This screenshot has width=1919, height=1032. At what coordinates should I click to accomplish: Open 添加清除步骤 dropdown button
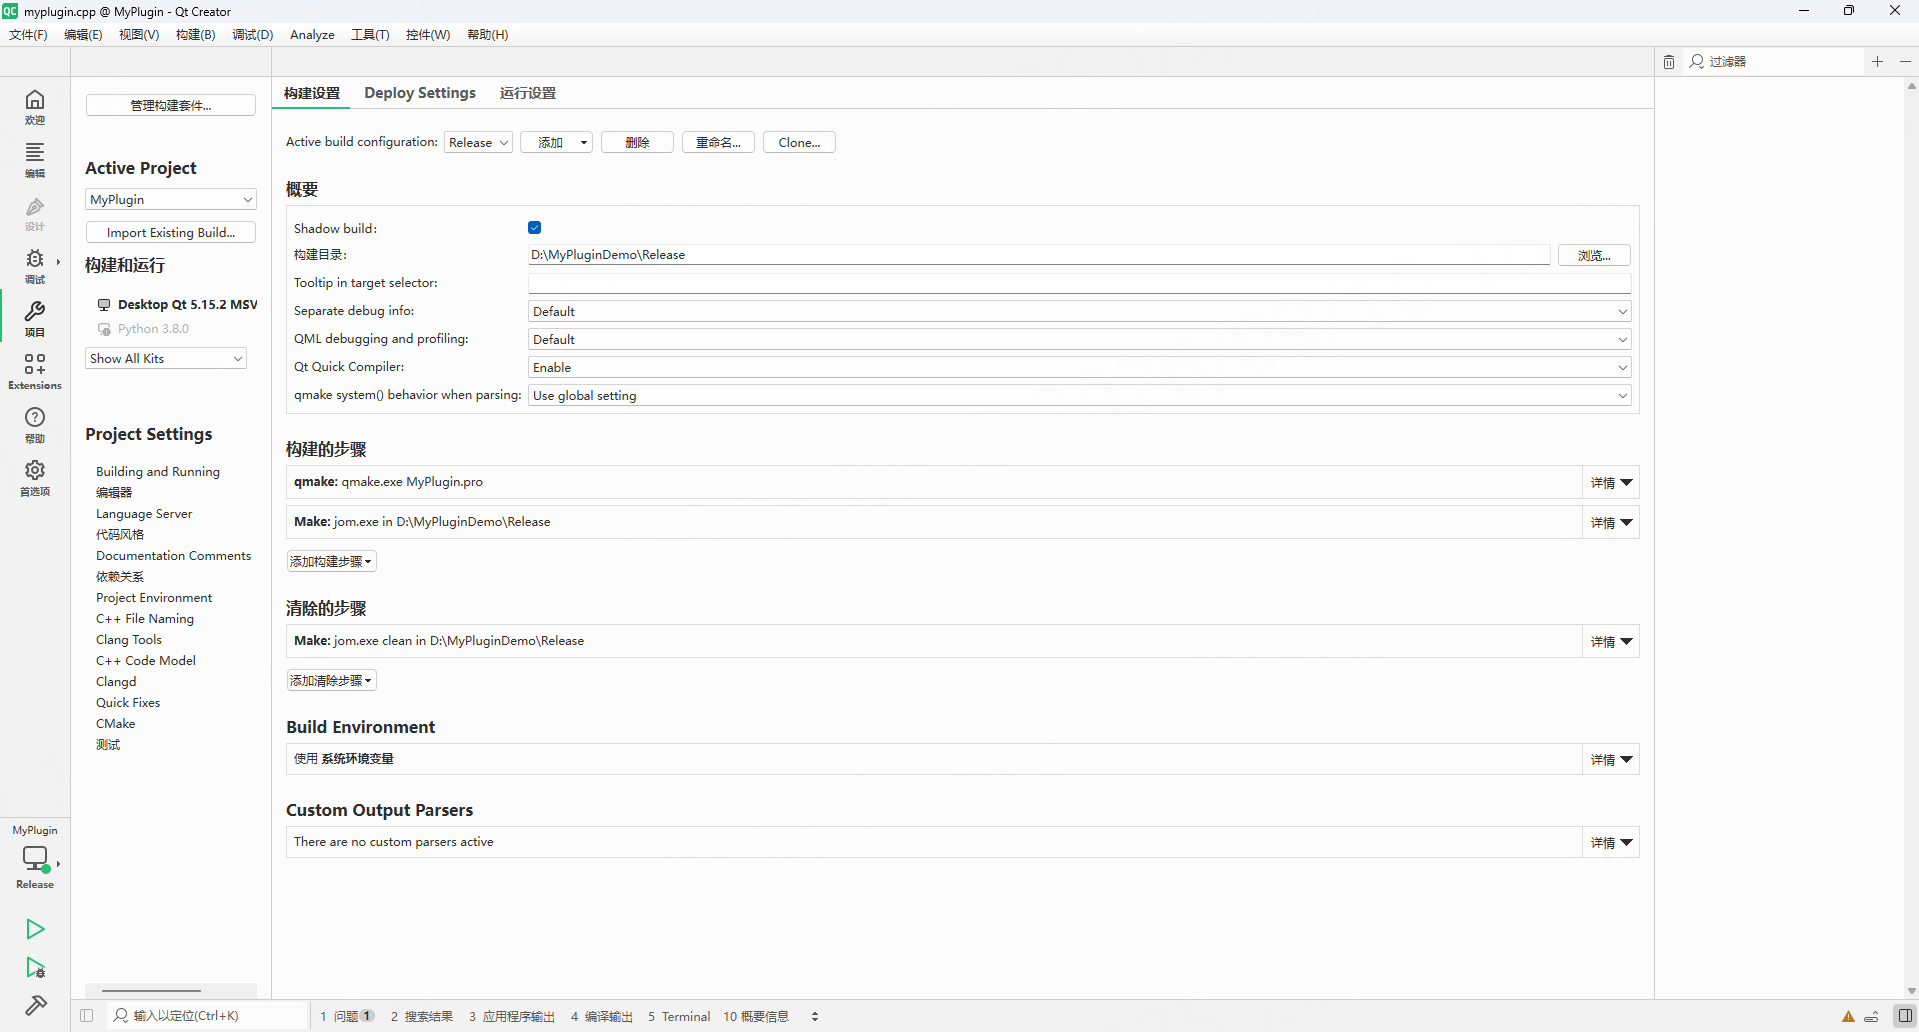tap(331, 681)
